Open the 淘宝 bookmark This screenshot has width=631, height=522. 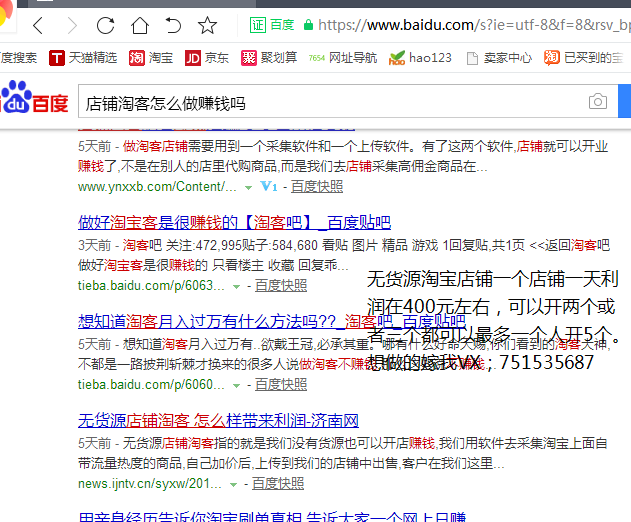(x=151, y=58)
